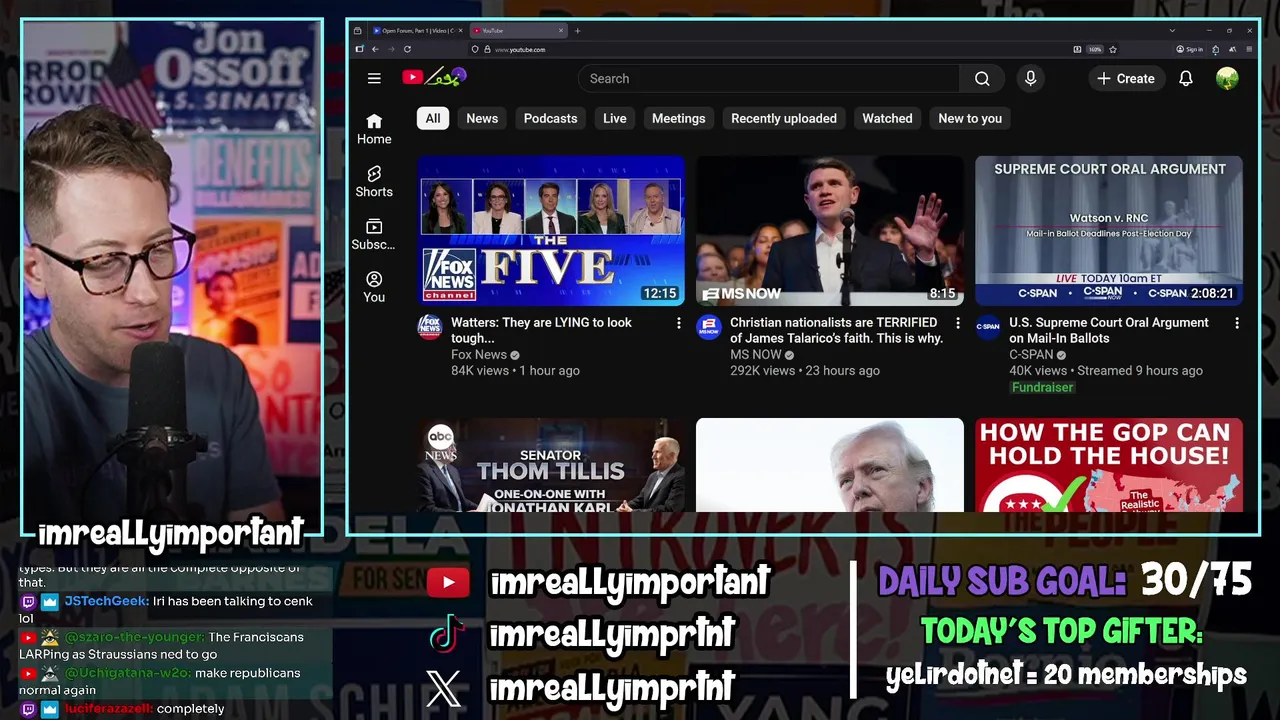Screen dimensions: 1280x720
Task: Open the notifications bell
Action: click(x=1186, y=78)
